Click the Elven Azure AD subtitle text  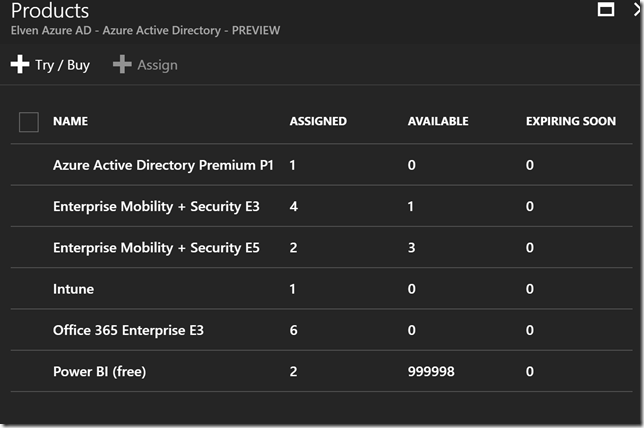click(x=145, y=31)
